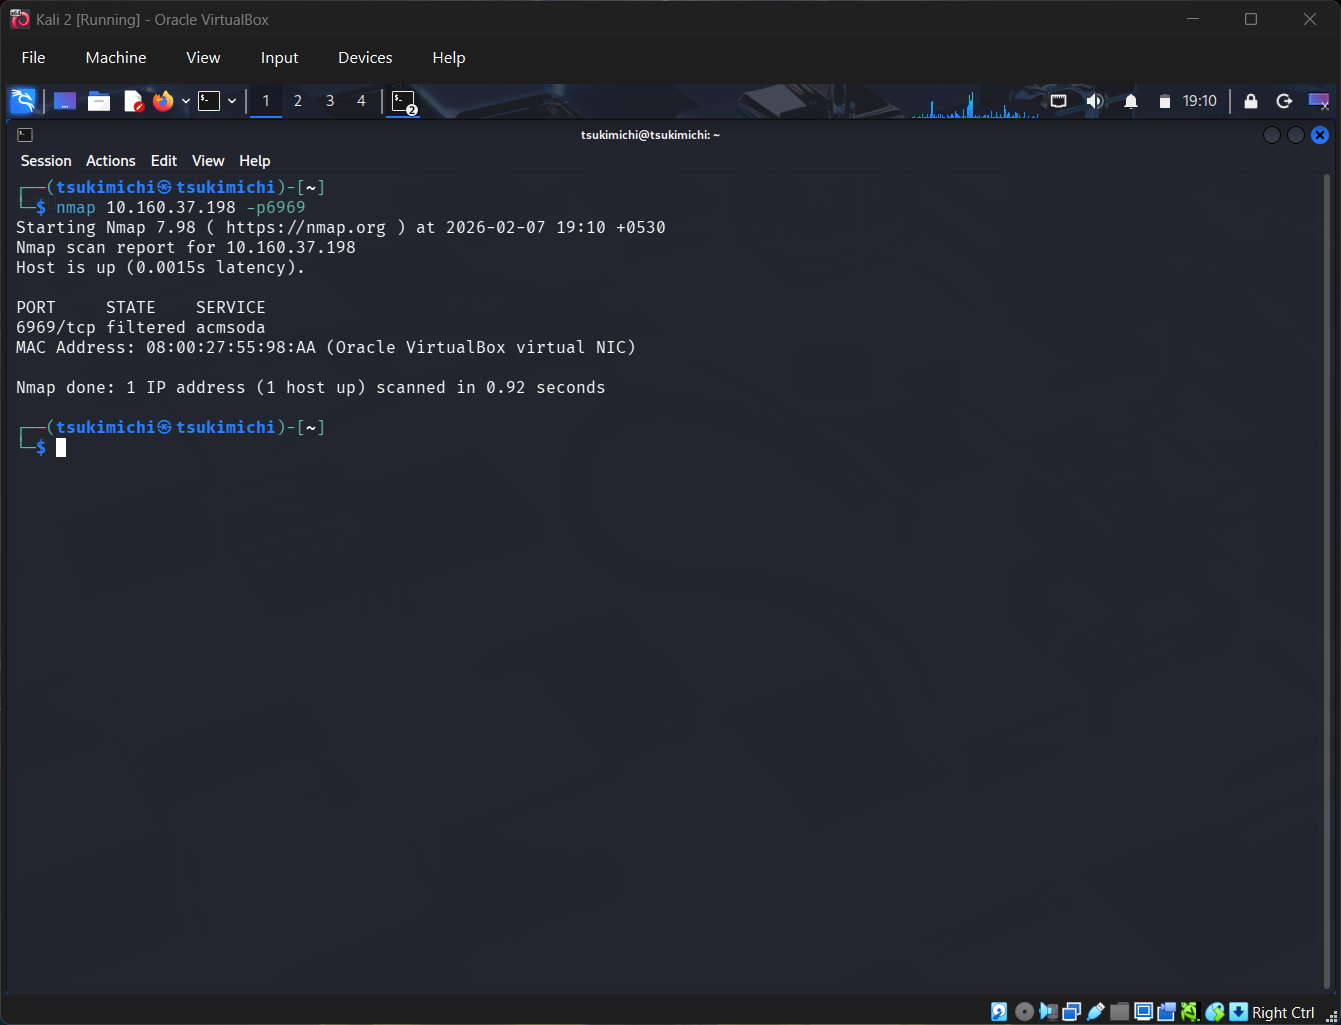Open the Kali applications menu icon
This screenshot has width=1341, height=1025.
[x=22, y=101]
